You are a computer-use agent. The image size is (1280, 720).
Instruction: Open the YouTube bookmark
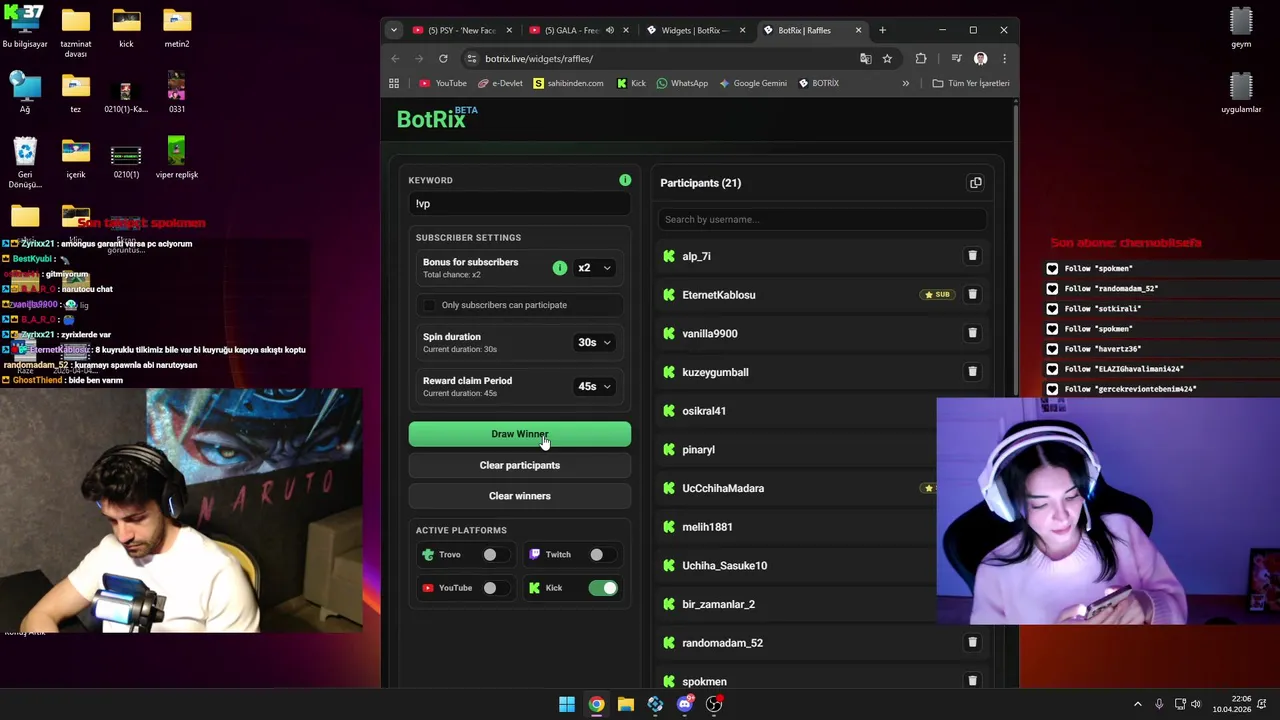tap(443, 83)
